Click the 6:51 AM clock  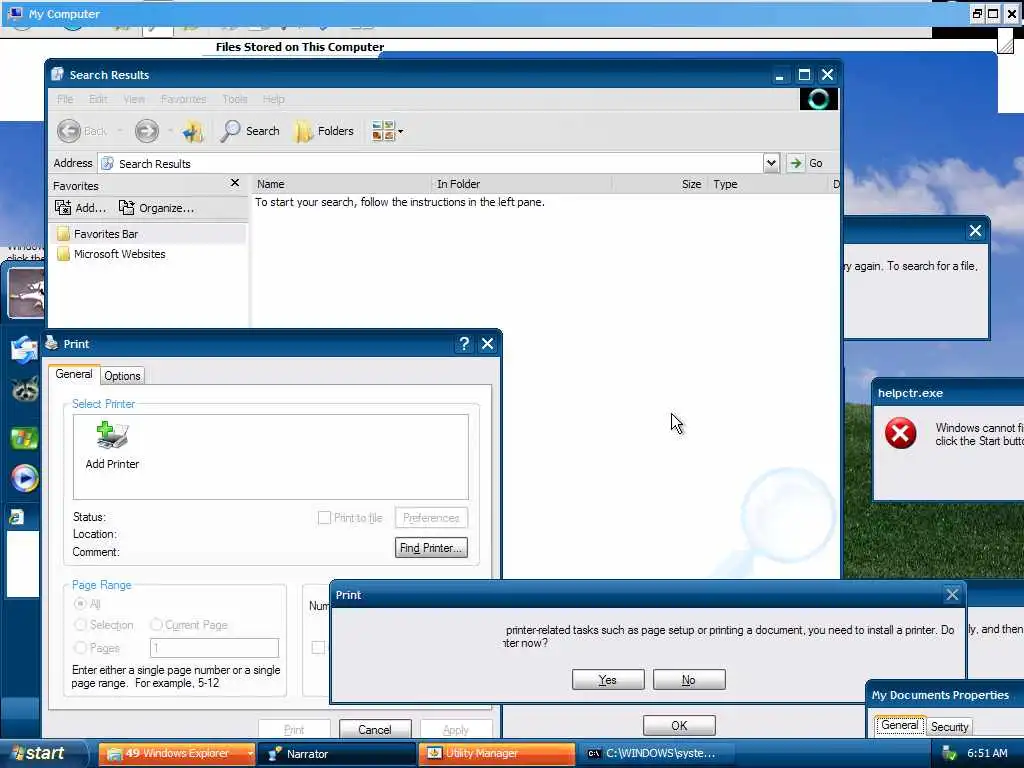(987, 753)
